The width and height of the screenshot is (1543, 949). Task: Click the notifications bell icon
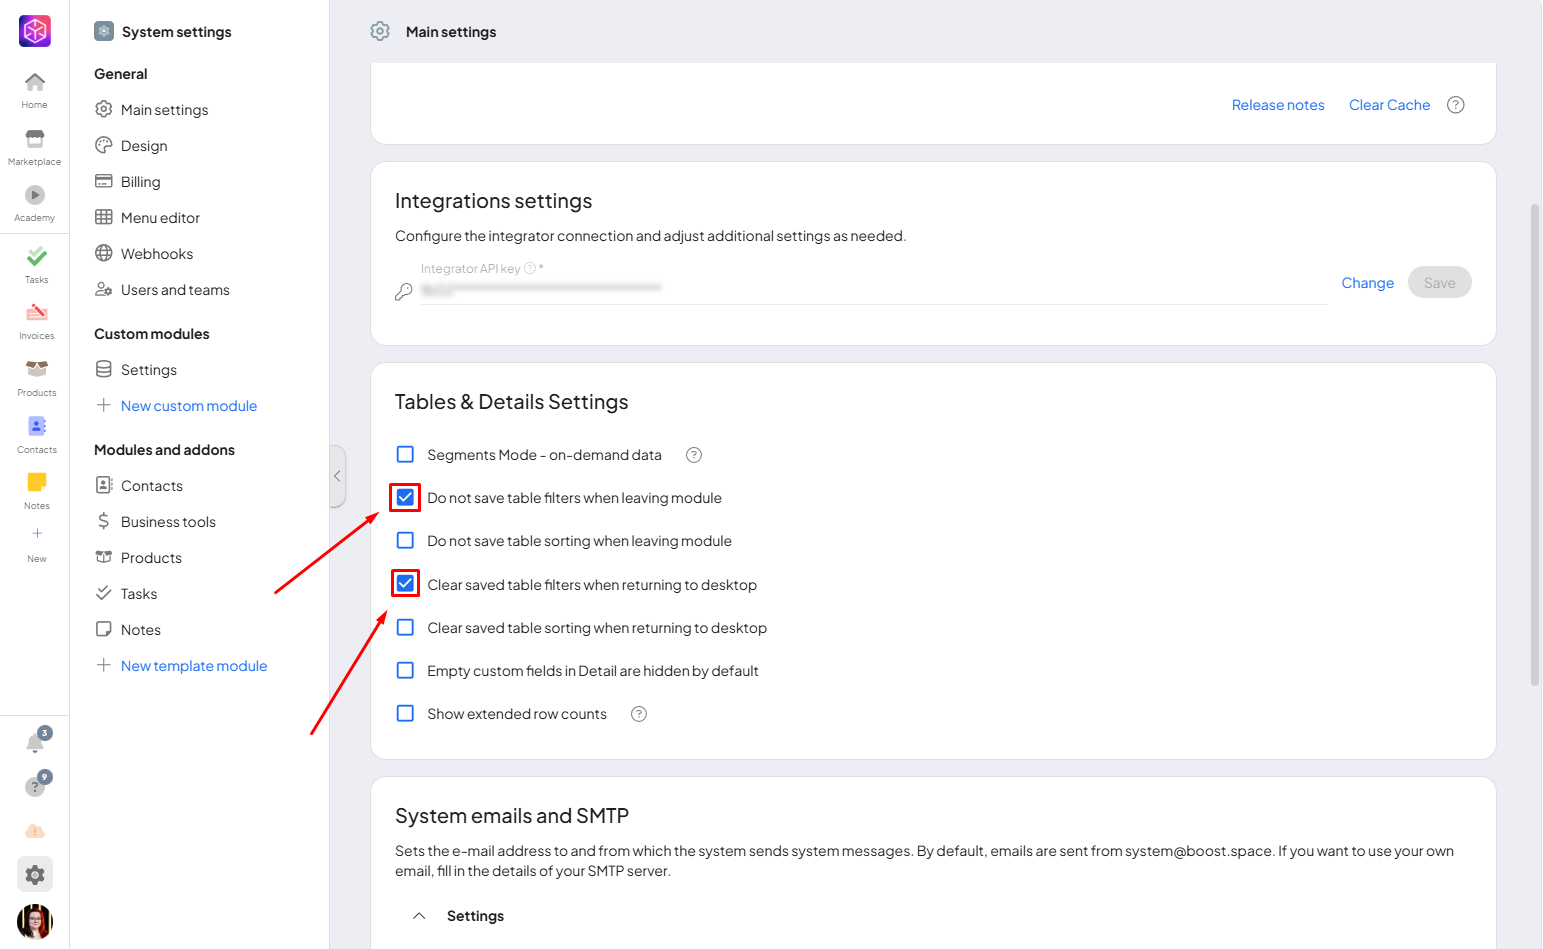point(35,743)
